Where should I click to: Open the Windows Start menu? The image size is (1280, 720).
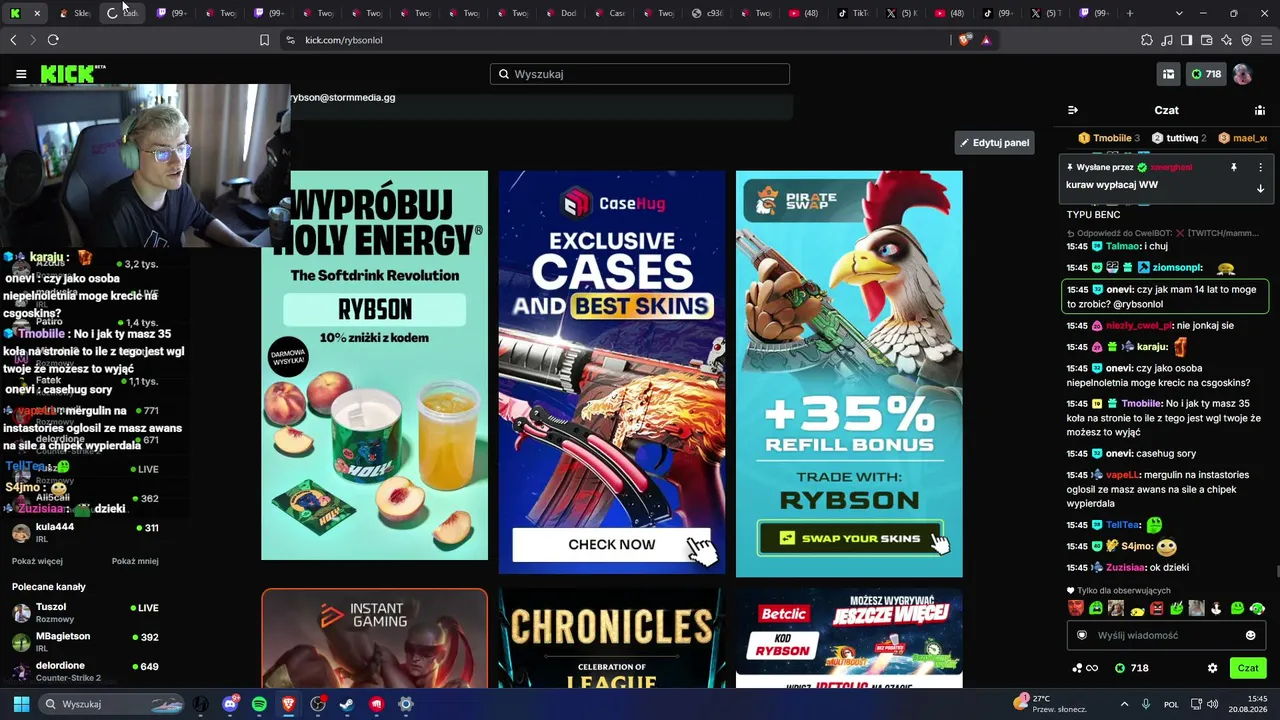[x=21, y=704]
